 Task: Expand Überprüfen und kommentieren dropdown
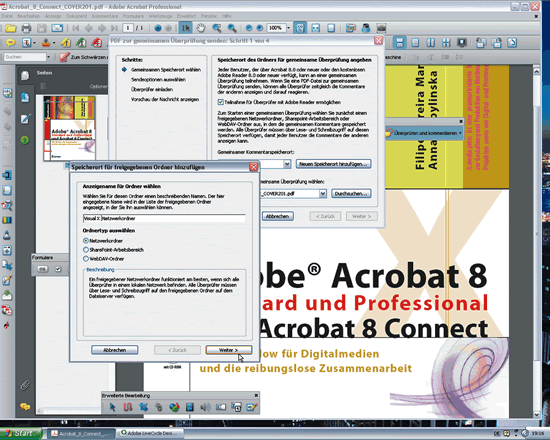pos(460,133)
